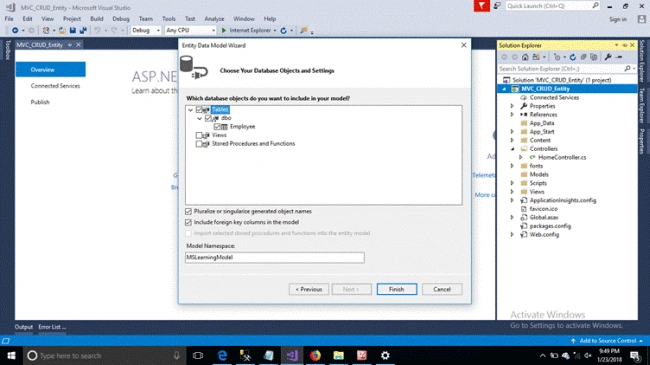
Task: Toggle Pluralize or singularize generated object names
Action: coord(188,212)
